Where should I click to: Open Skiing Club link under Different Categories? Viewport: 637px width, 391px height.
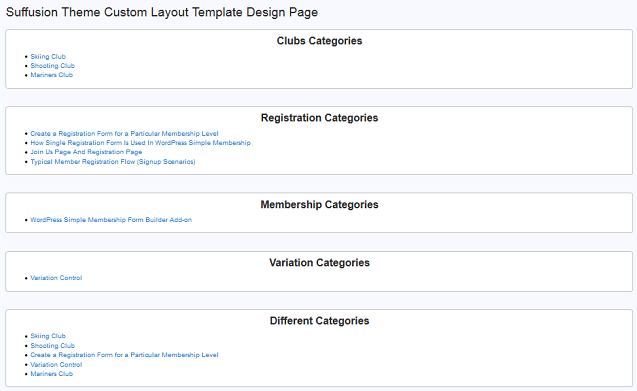click(x=48, y=336)
